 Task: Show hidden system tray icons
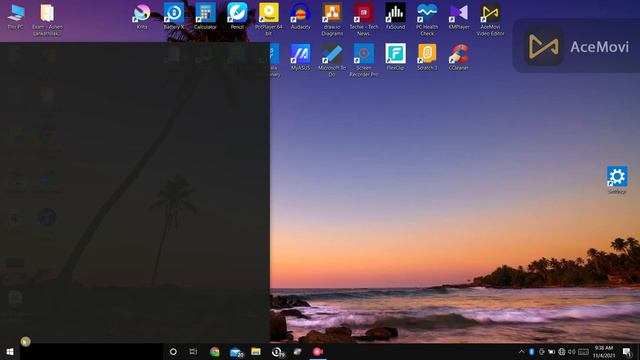[521, 352]
